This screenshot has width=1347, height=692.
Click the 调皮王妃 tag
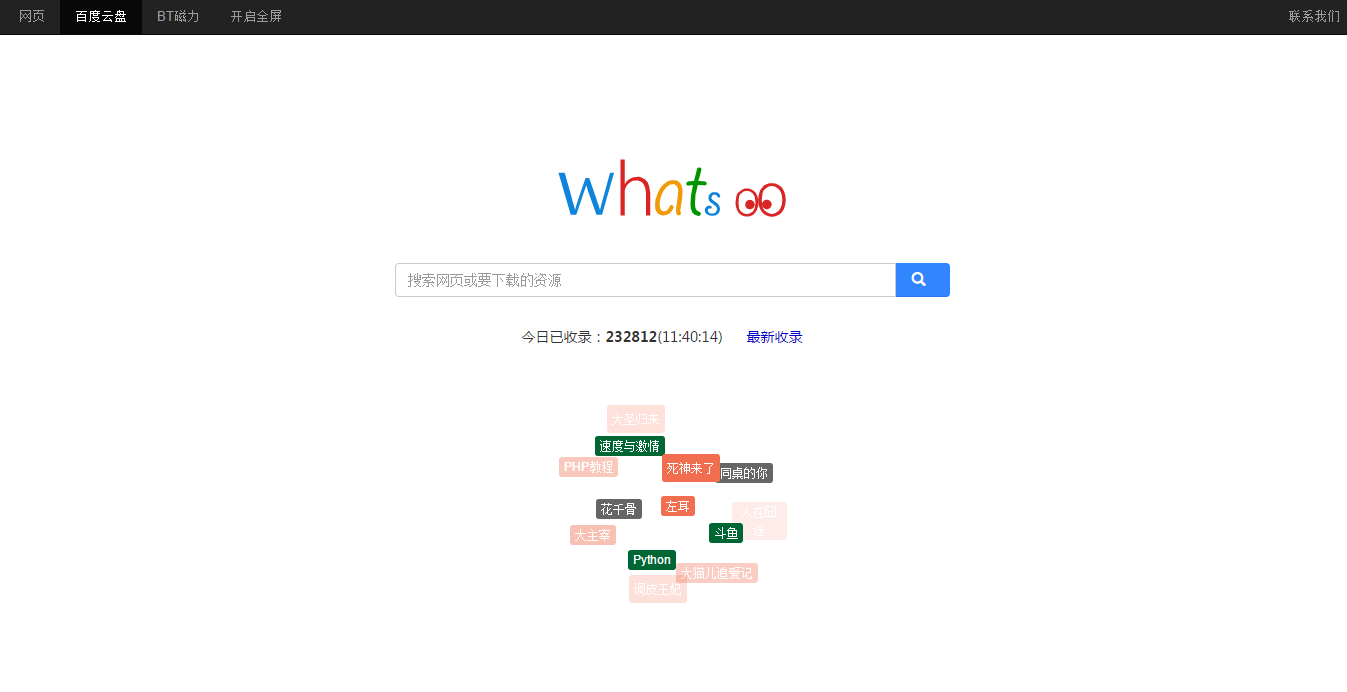(x=657, y=589)
